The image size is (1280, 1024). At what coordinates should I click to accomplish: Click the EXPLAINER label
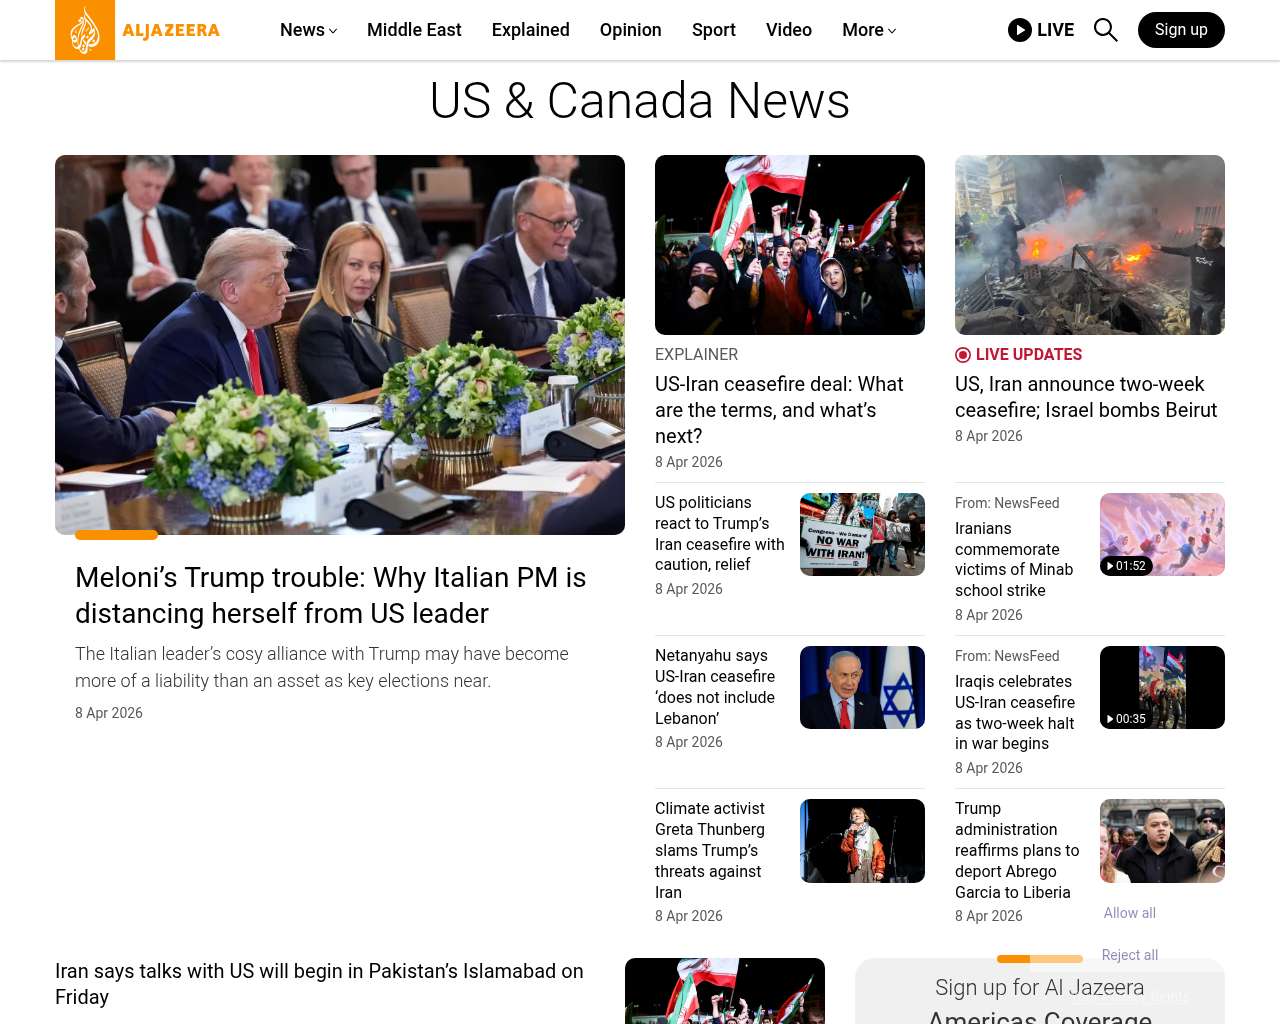(x=696, y=355)
